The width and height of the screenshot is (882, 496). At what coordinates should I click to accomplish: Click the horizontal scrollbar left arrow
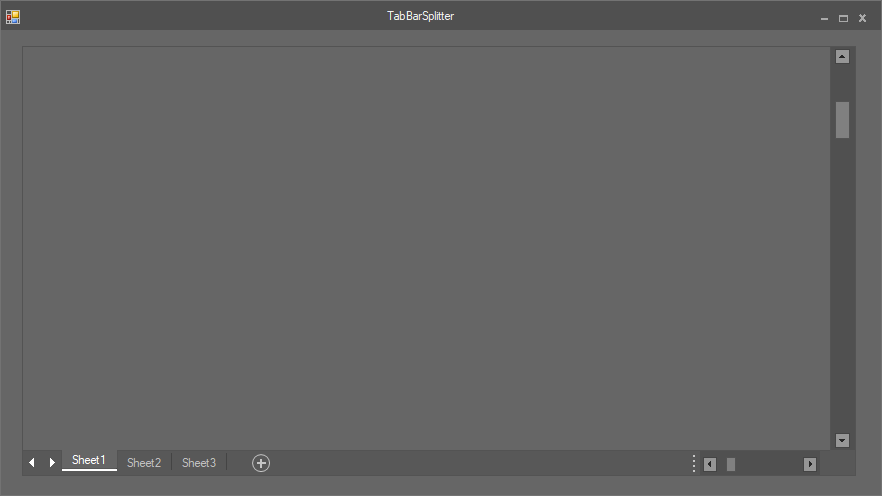(x=710, y=464)
